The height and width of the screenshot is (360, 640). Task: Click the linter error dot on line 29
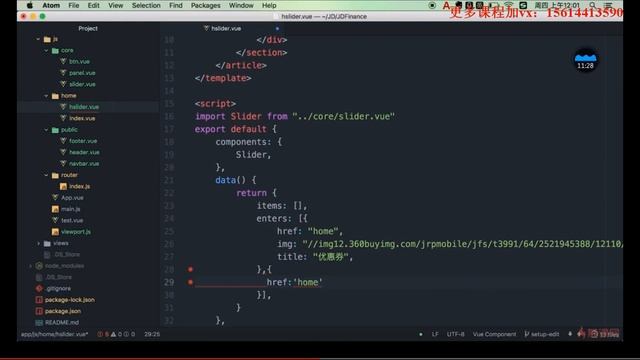190,282
